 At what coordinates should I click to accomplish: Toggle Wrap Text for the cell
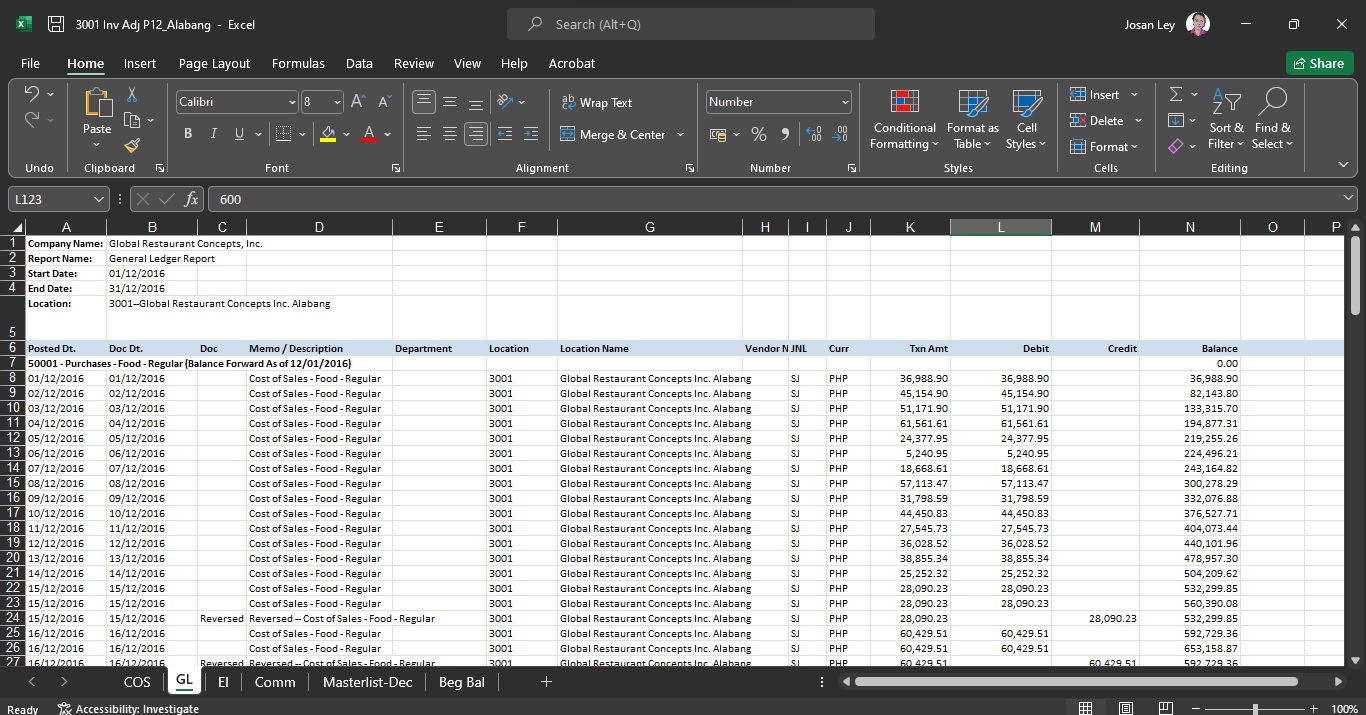597,102
